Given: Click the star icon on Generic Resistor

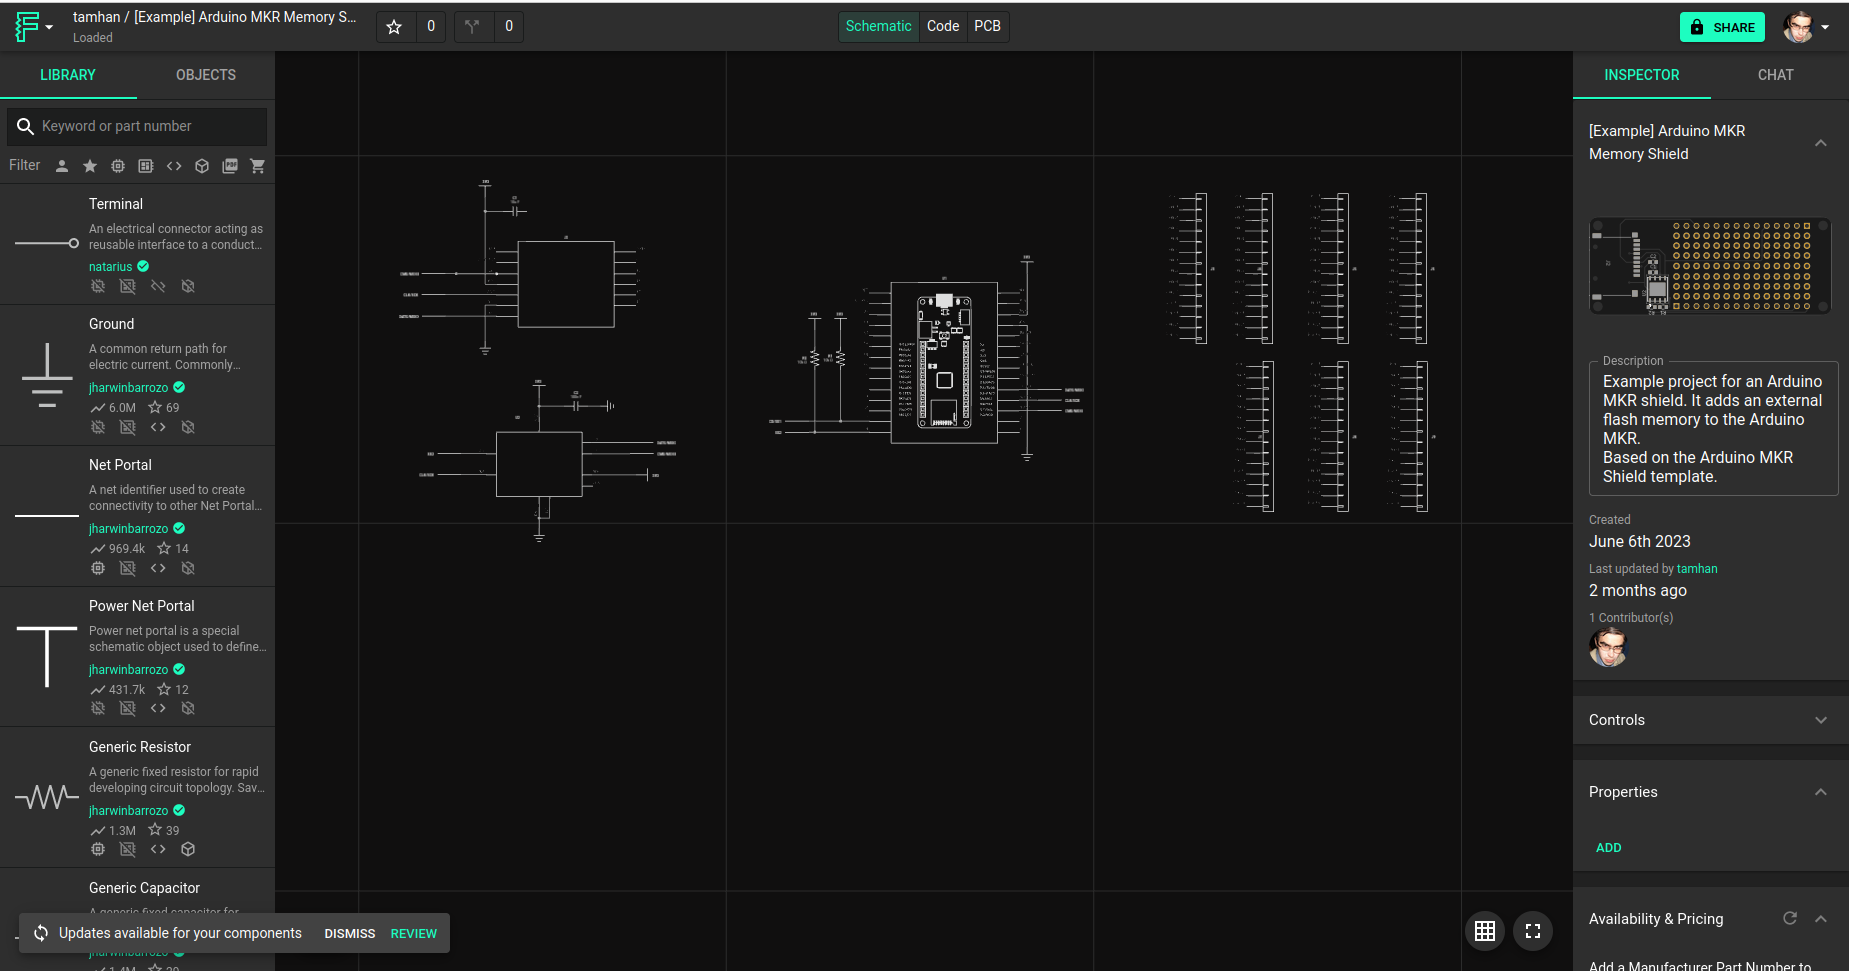Looking at the screenshot, I should [x=155, y=830].
